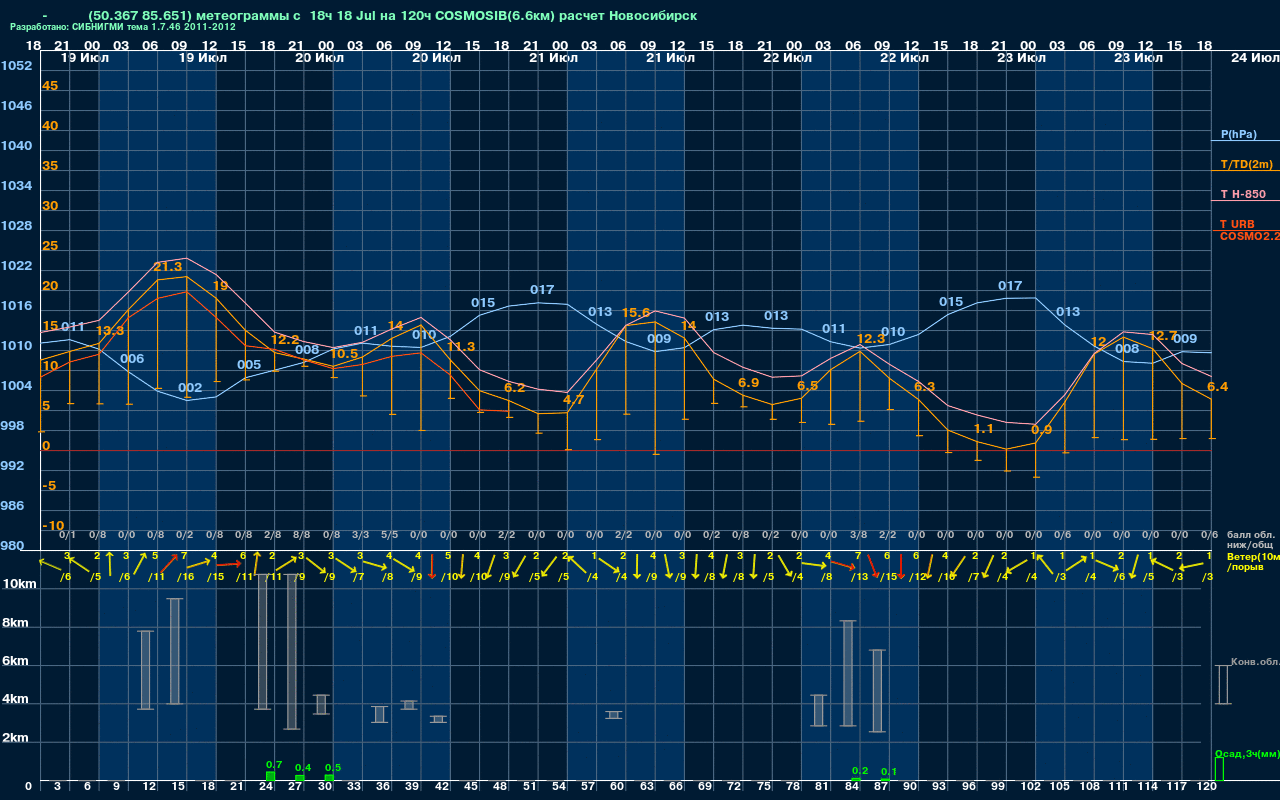Click the 0.2 precipitation amount label

click(860, 771)
